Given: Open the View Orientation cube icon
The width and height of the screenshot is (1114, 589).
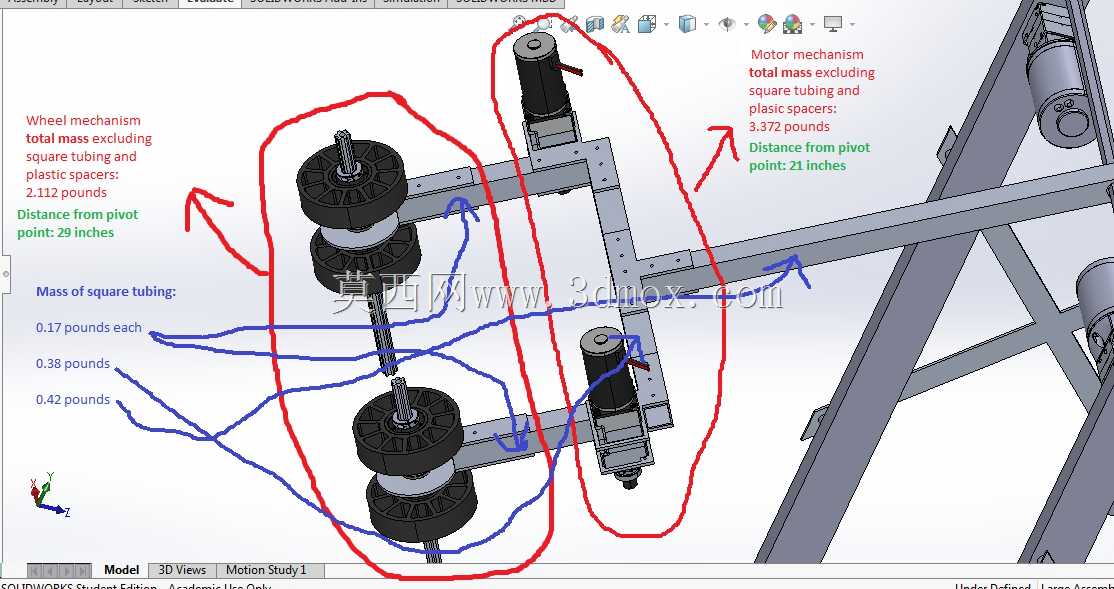Looking at the screenshot, I should click(x=647, y=25).
